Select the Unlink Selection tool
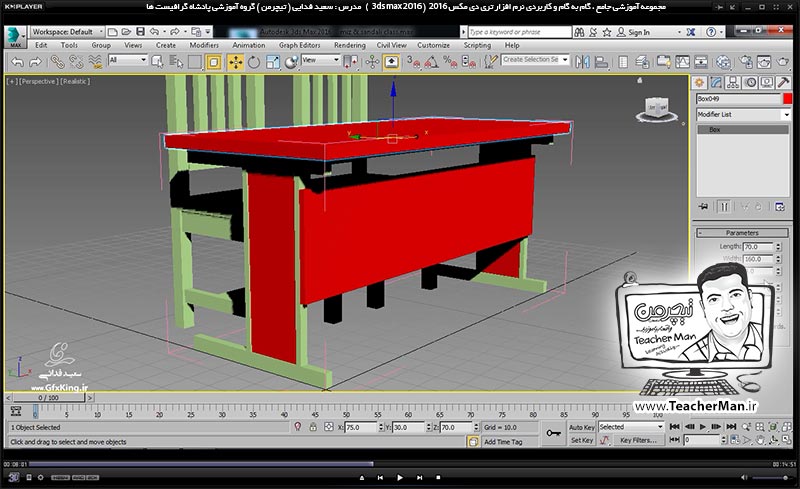Screen dimensions: 800x489 tap(76, 62)
